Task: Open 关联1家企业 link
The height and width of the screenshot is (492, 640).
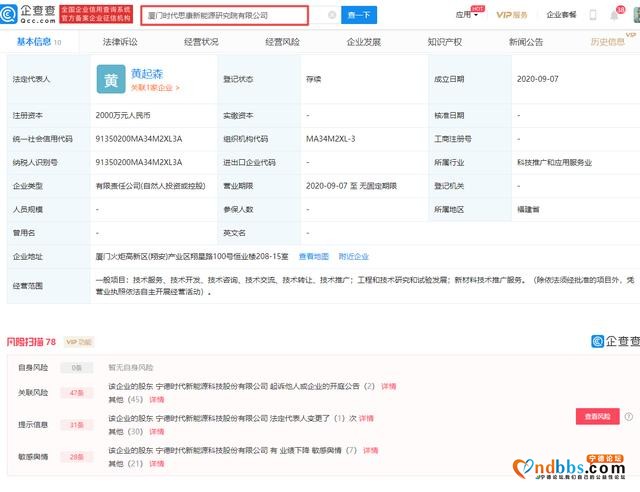Action: click(x=155, y=88)
